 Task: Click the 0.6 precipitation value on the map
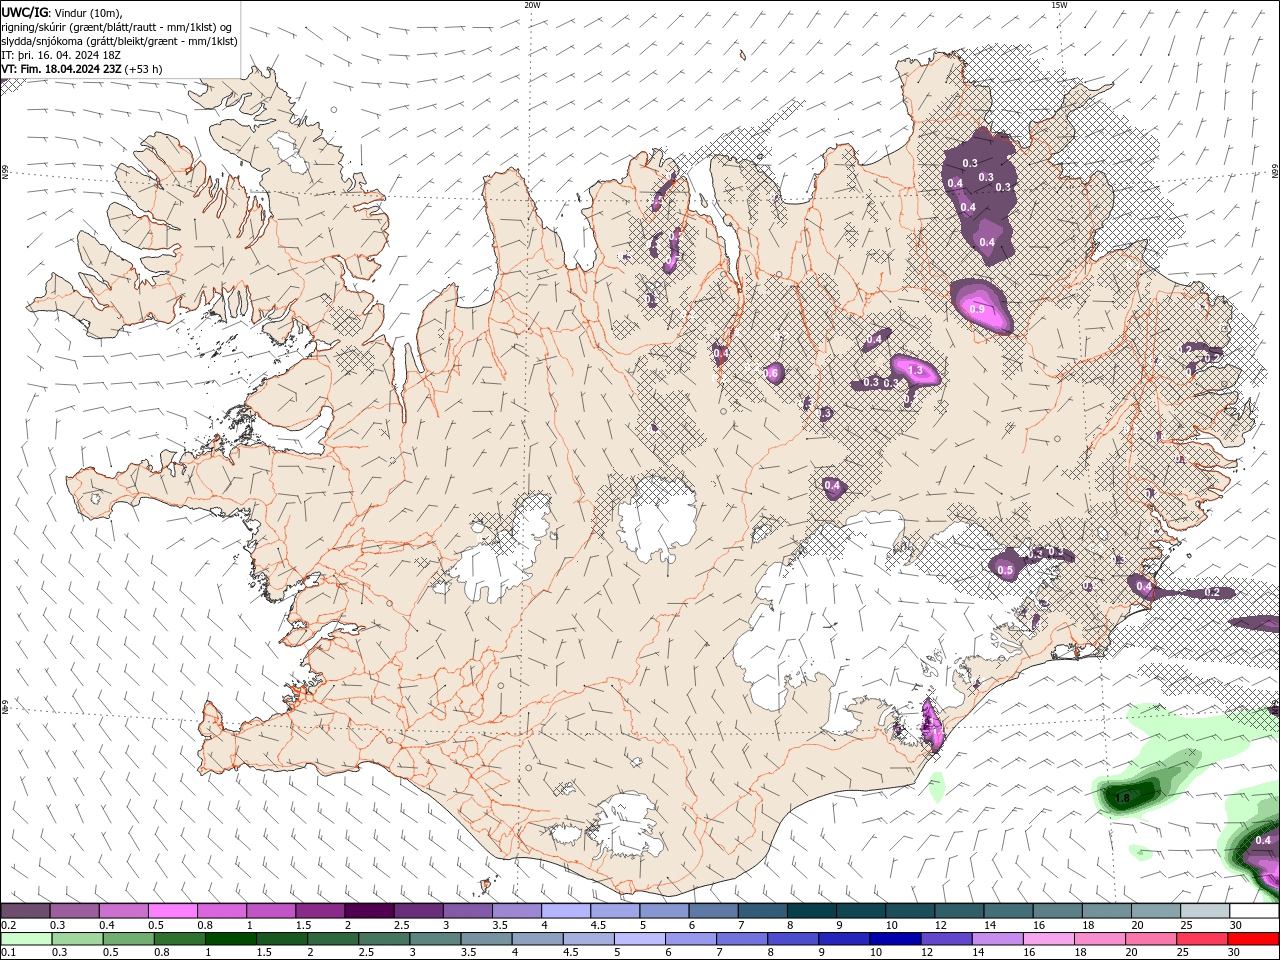[x=771, y=373]
